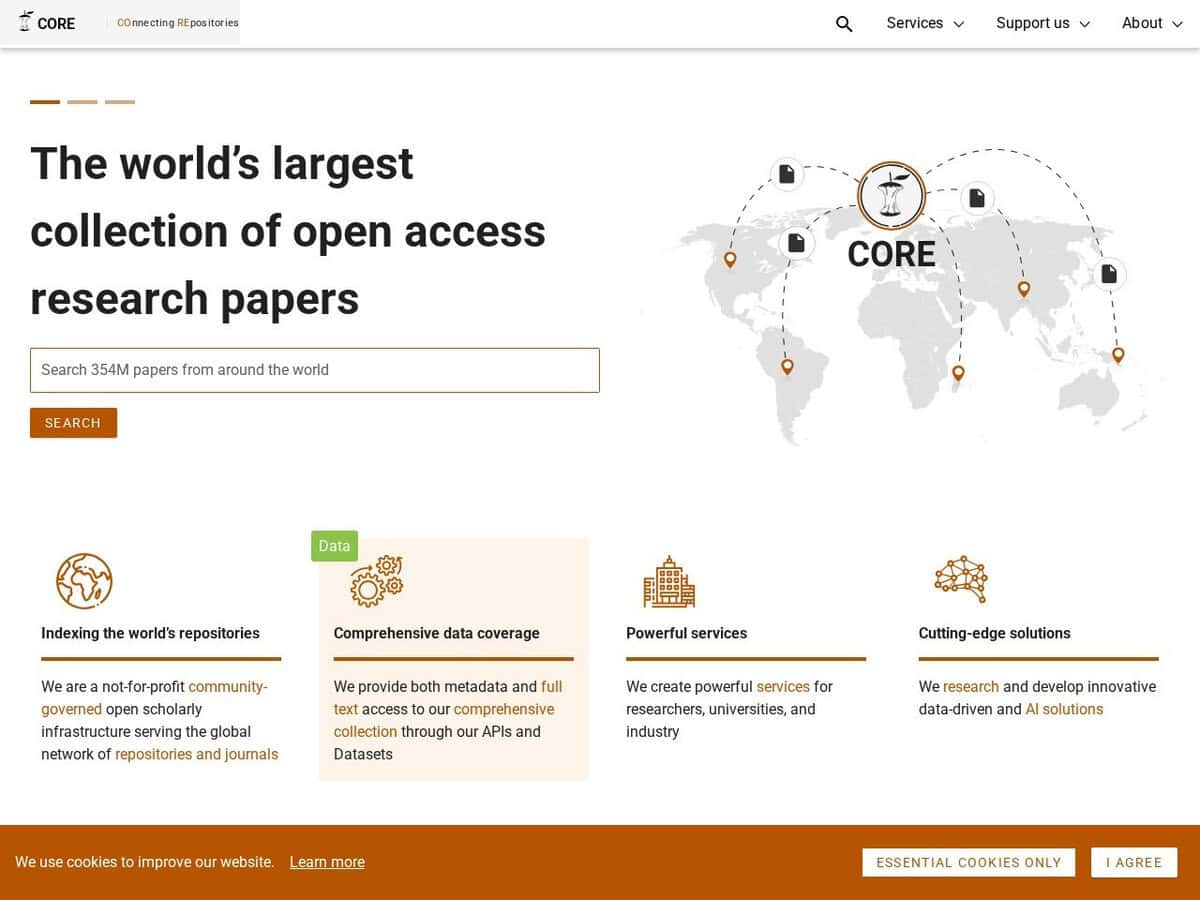The image size is (1200, 900).
Task: Click the map pin in Asia
Action: point(1024,289)
